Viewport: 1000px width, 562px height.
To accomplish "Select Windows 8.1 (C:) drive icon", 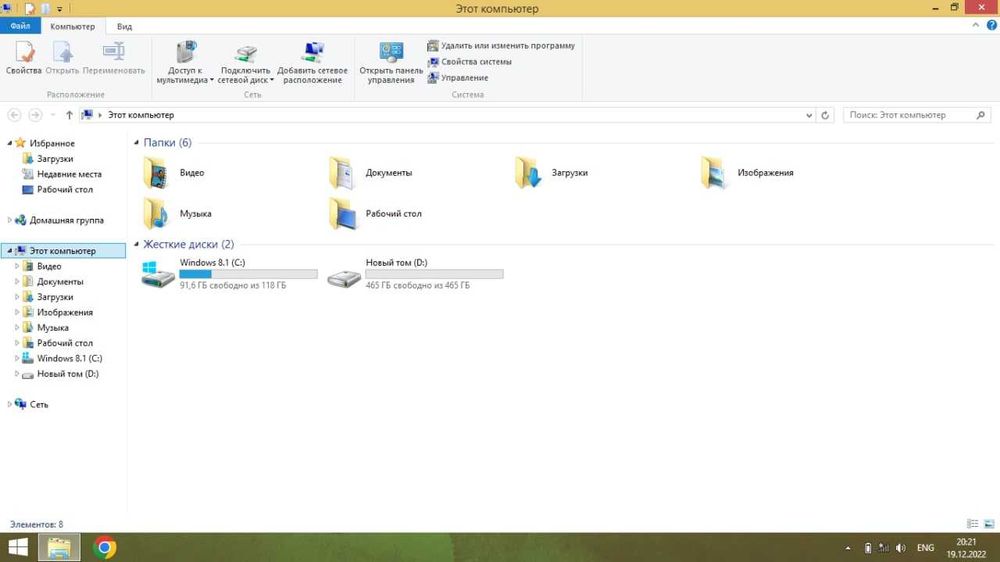I will point(158,274).
